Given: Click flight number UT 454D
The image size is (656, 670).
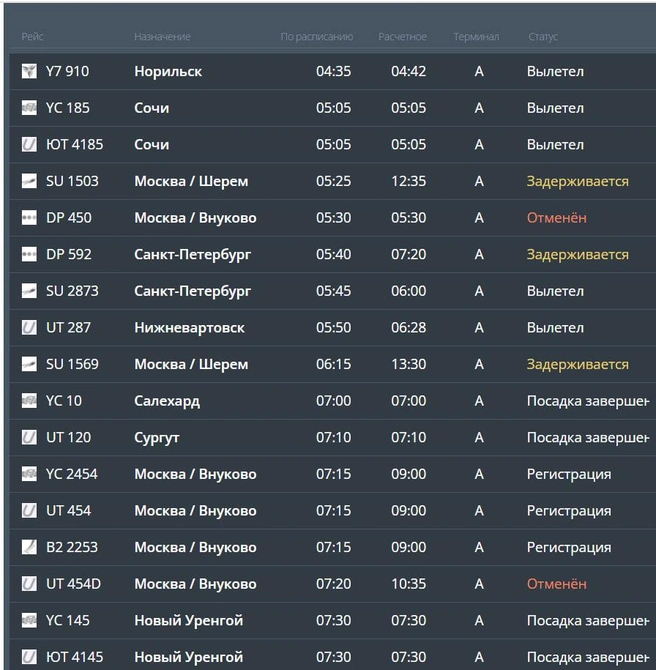Looking at the screenshot, I should tap(74, 584).
